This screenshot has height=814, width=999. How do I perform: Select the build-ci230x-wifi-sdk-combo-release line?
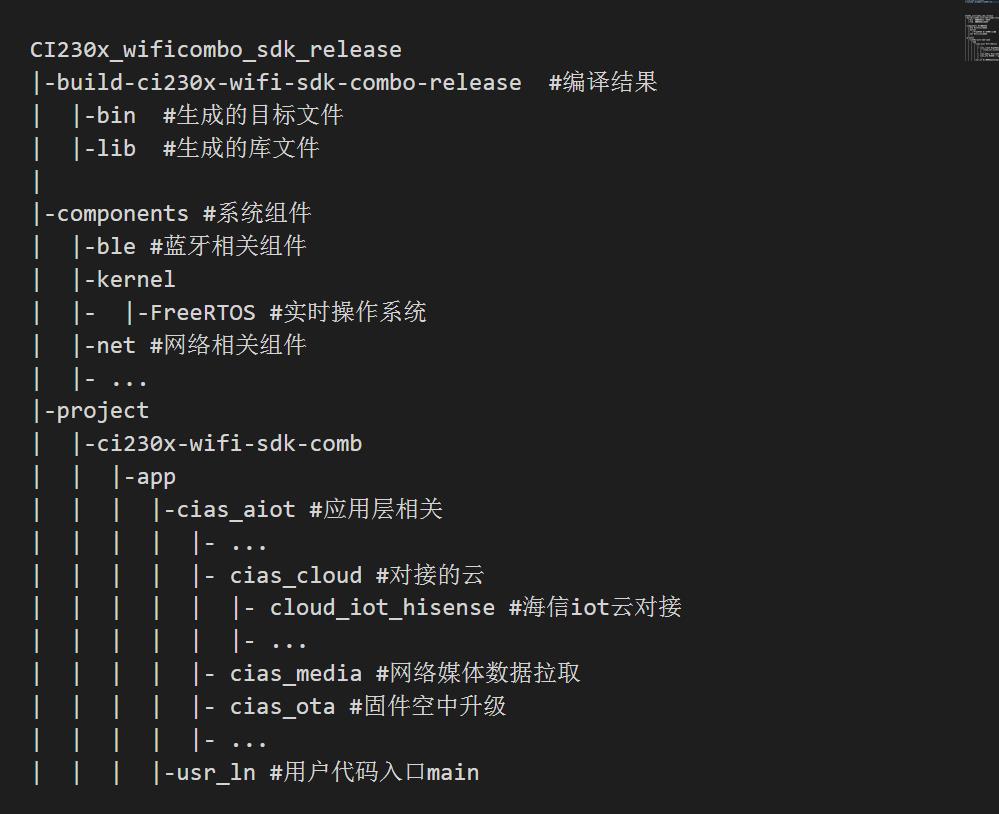345,82
